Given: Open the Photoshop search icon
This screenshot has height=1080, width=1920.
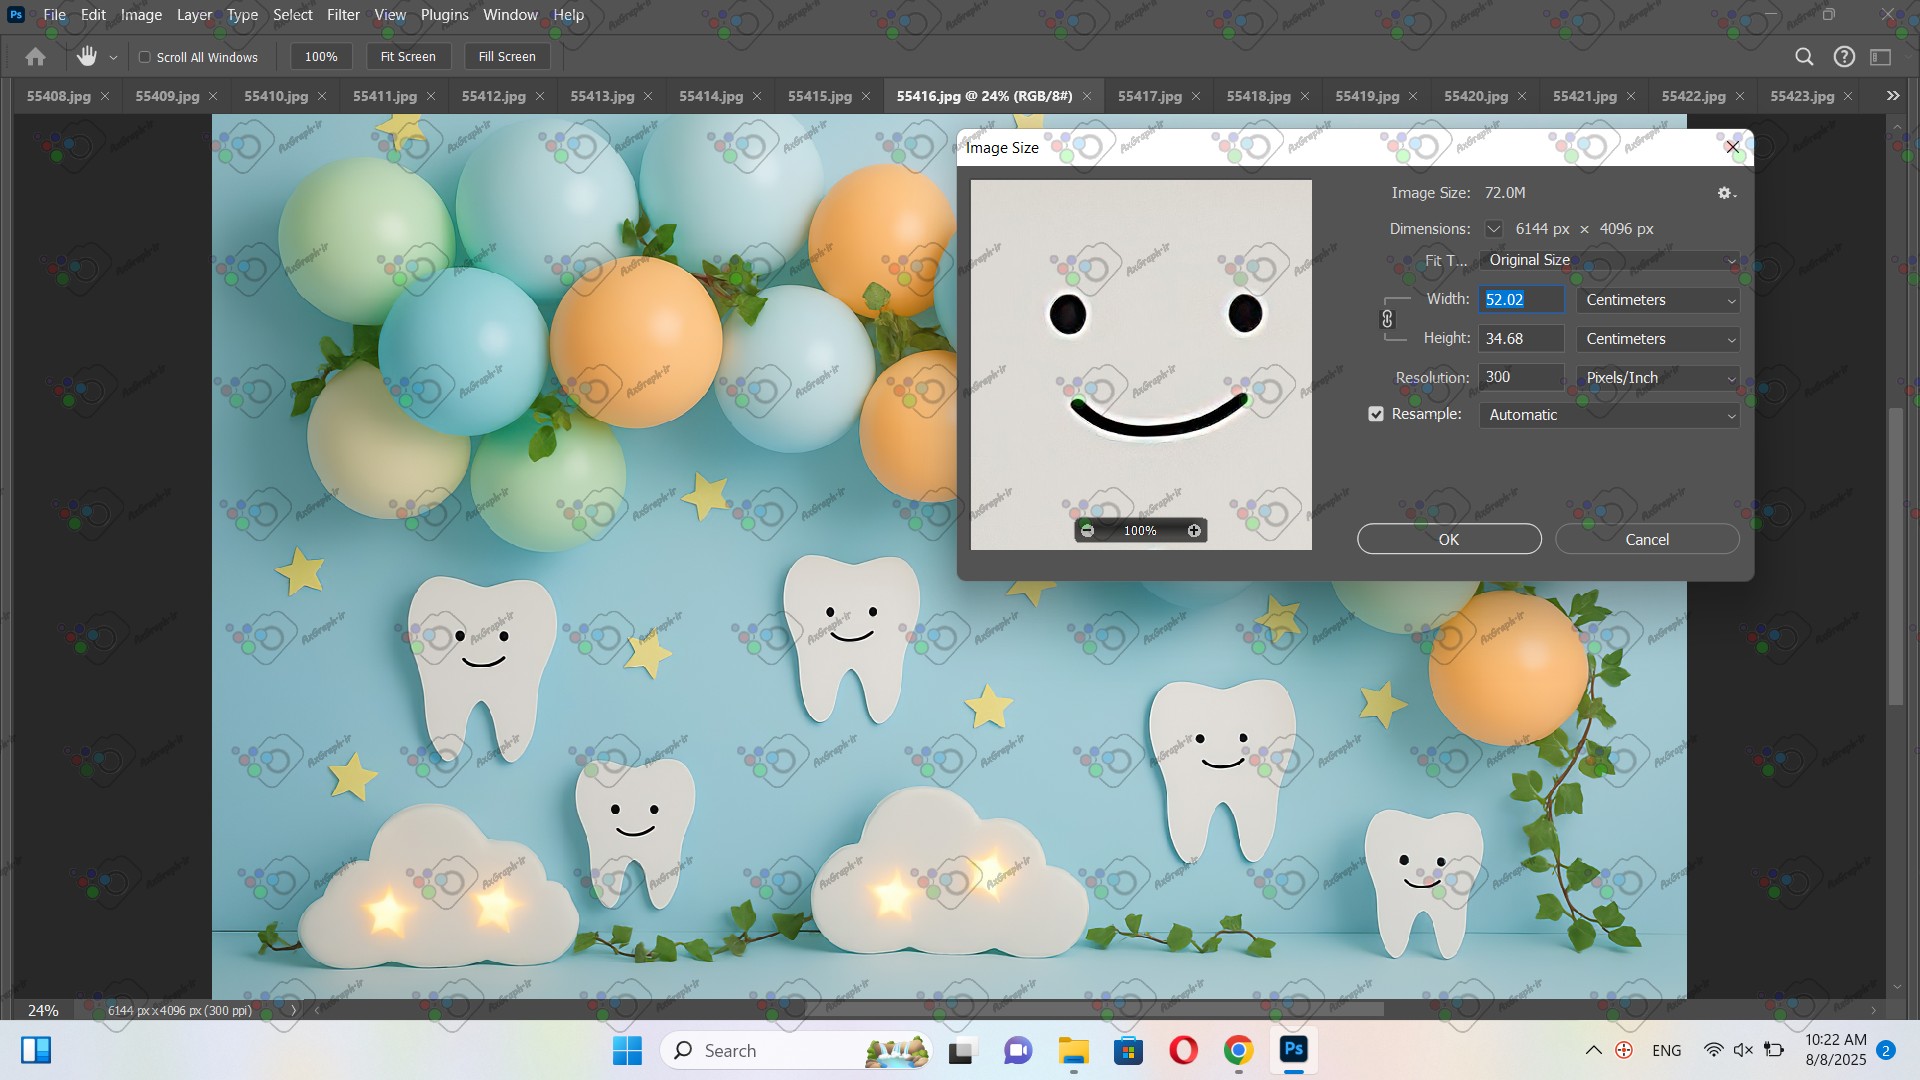Looking at the screenshot, I should click(1804, 57).
